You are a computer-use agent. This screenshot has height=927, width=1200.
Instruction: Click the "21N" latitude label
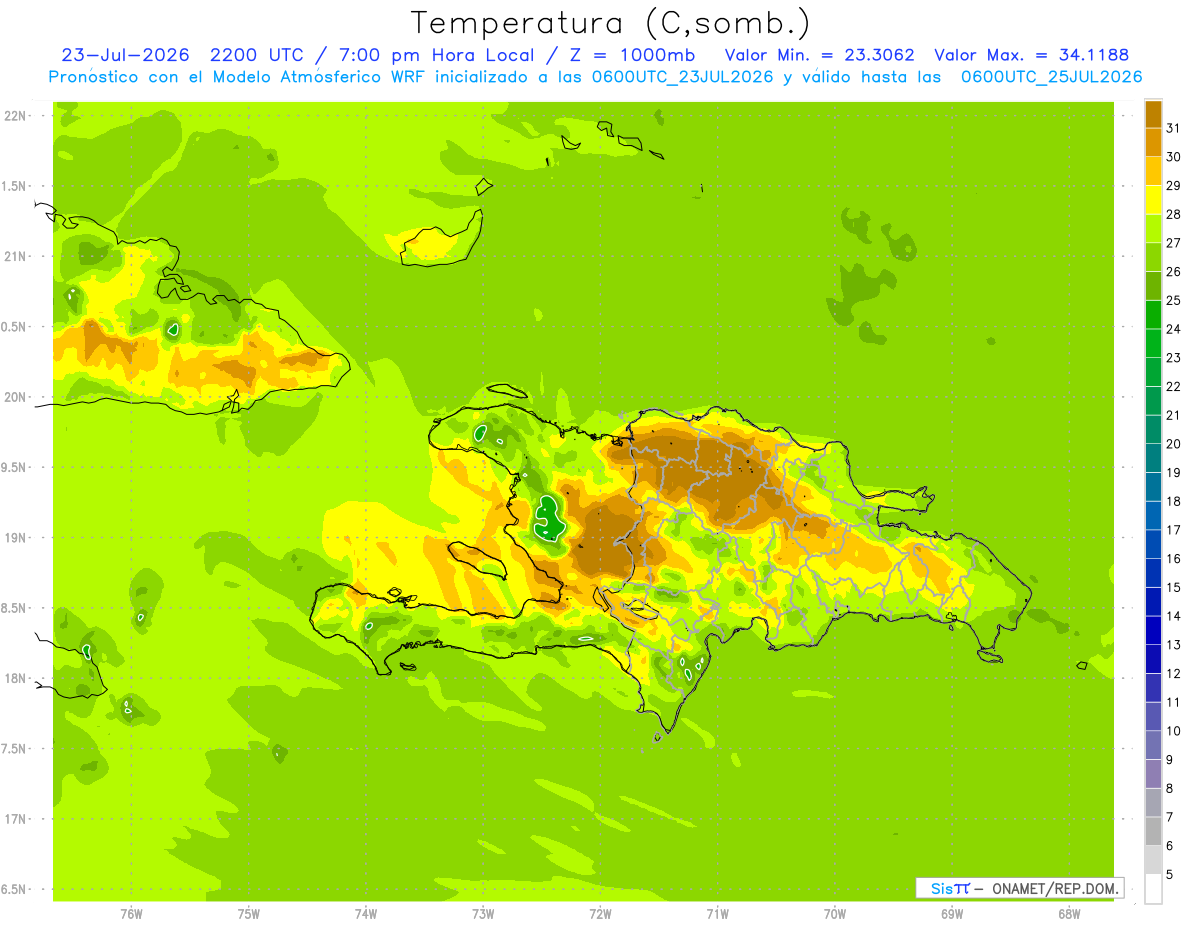click(x=15, y=256)
